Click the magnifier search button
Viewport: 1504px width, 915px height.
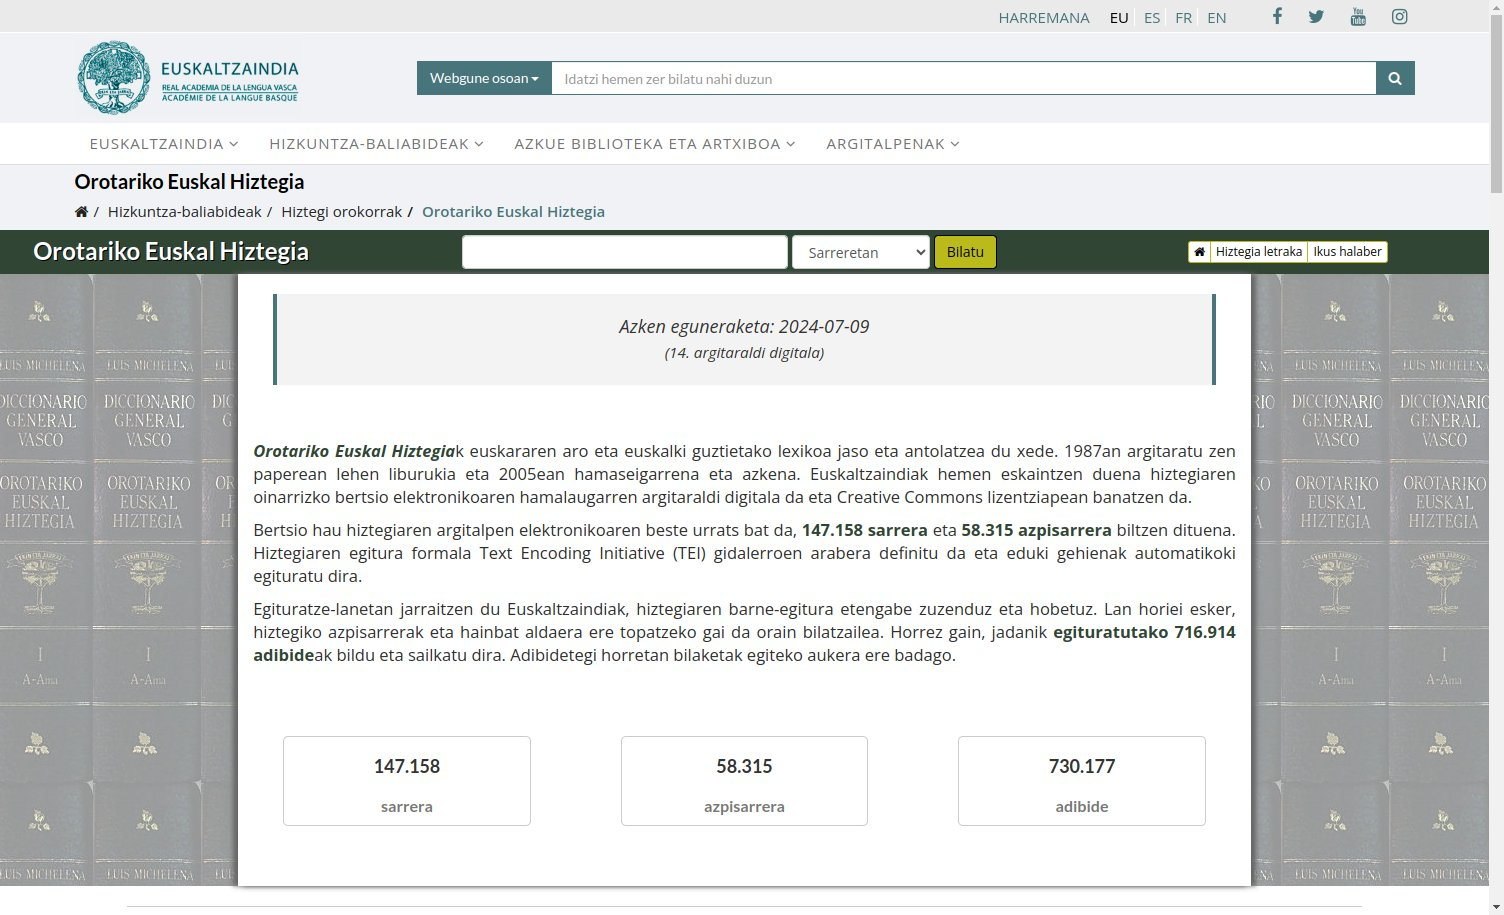tap(1395, 78)
